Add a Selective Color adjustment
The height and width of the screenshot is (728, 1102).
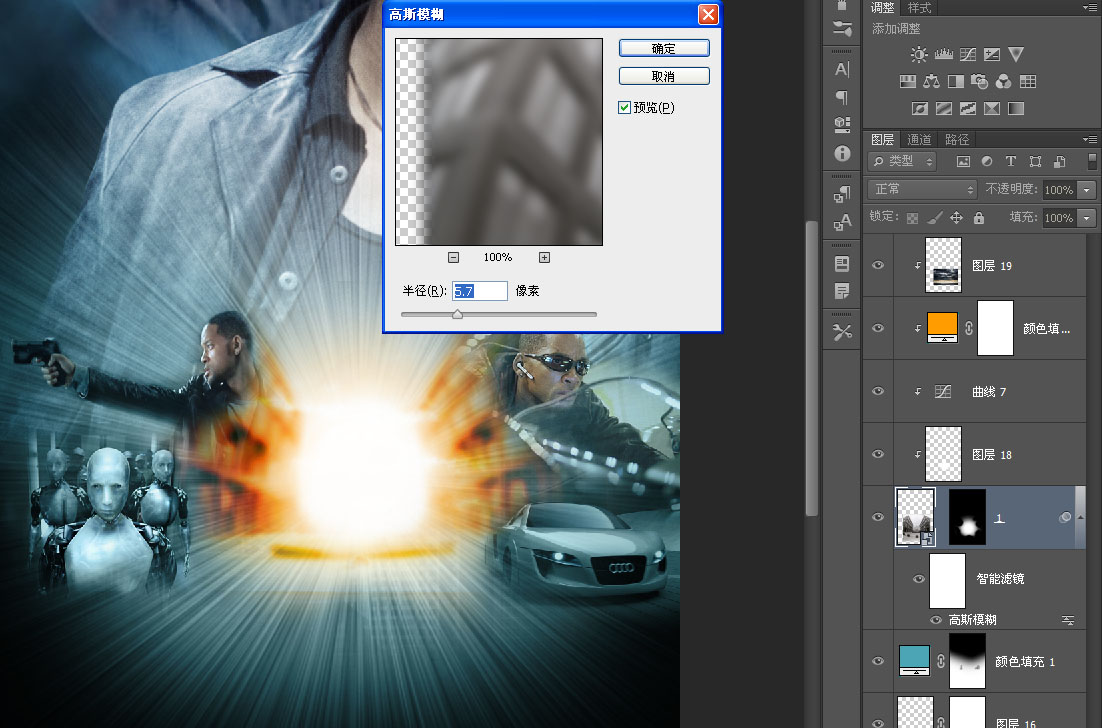992,108
